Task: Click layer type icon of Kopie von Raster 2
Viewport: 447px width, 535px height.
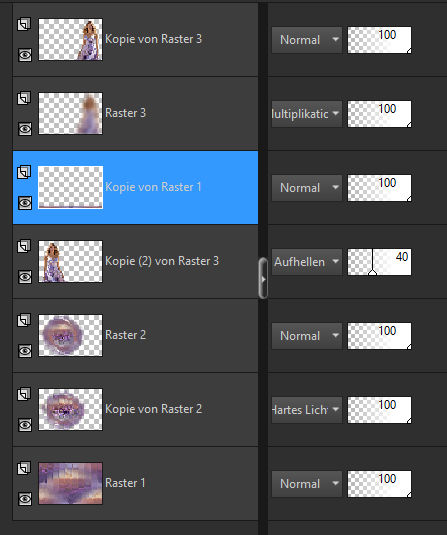Action: (24, 394)
